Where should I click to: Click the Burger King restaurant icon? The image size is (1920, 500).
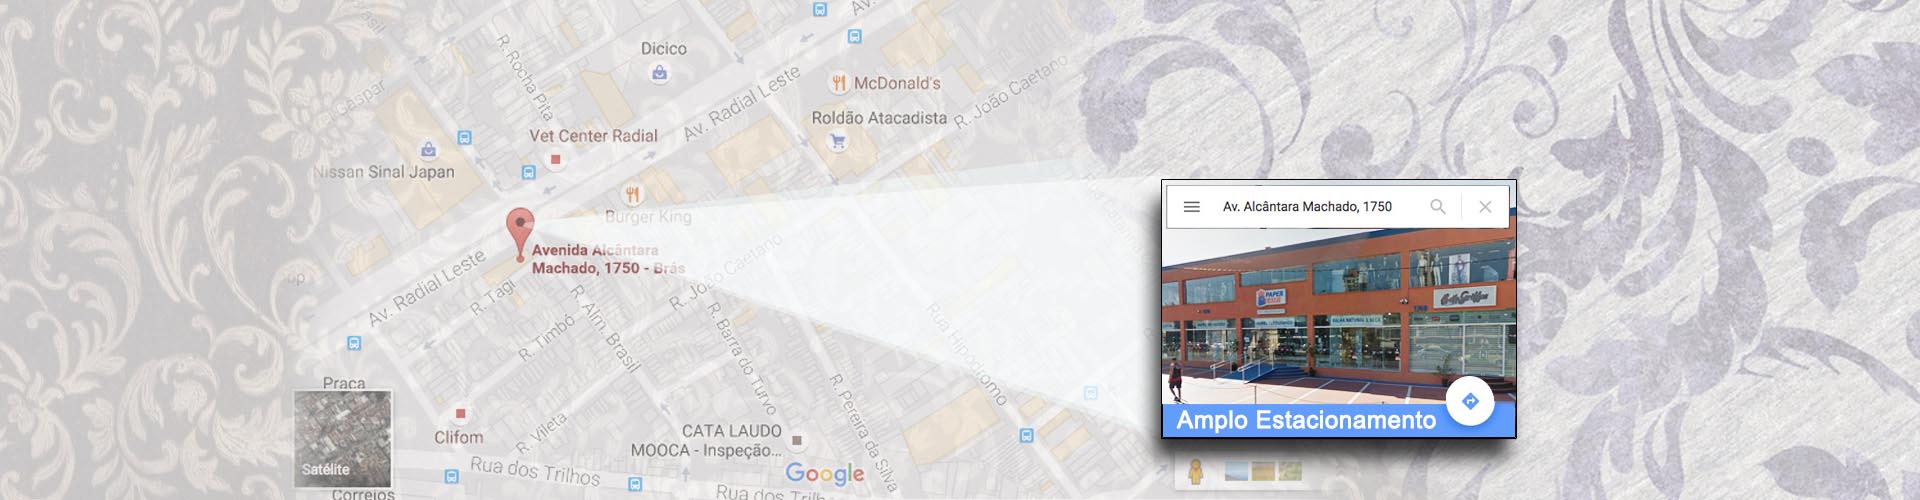coord(632,194)
